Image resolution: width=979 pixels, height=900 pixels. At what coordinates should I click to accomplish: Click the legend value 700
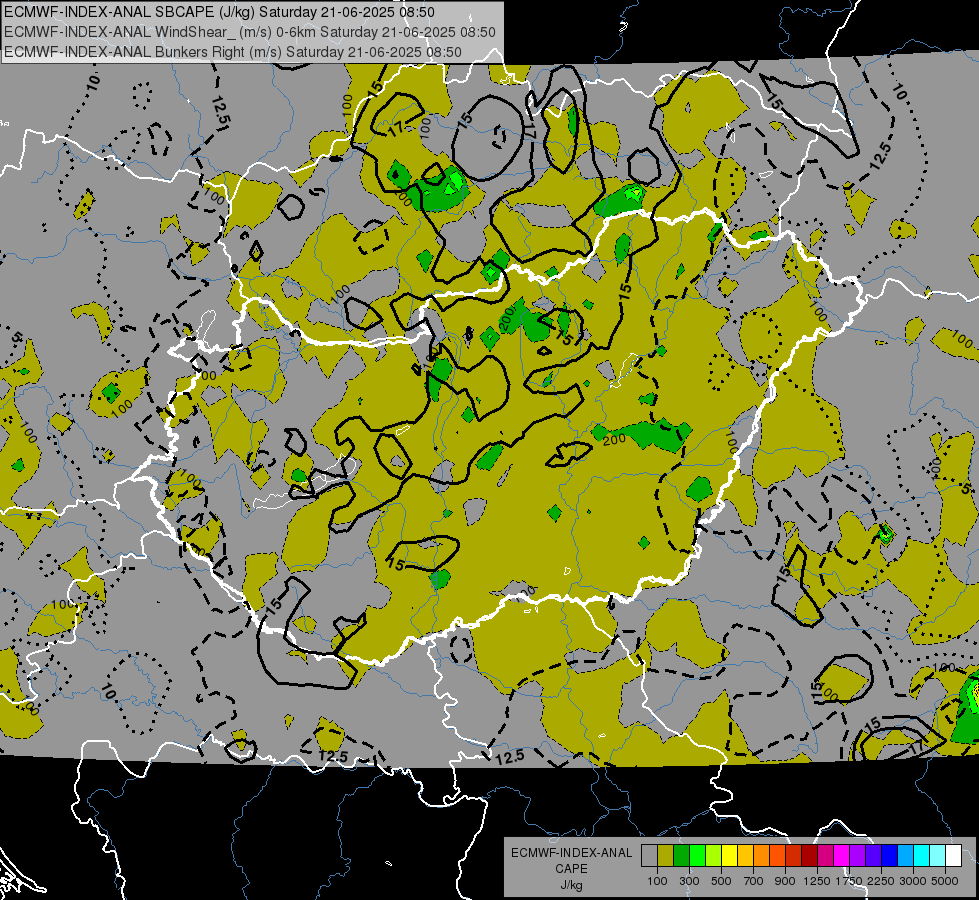[x=754, y=881]
